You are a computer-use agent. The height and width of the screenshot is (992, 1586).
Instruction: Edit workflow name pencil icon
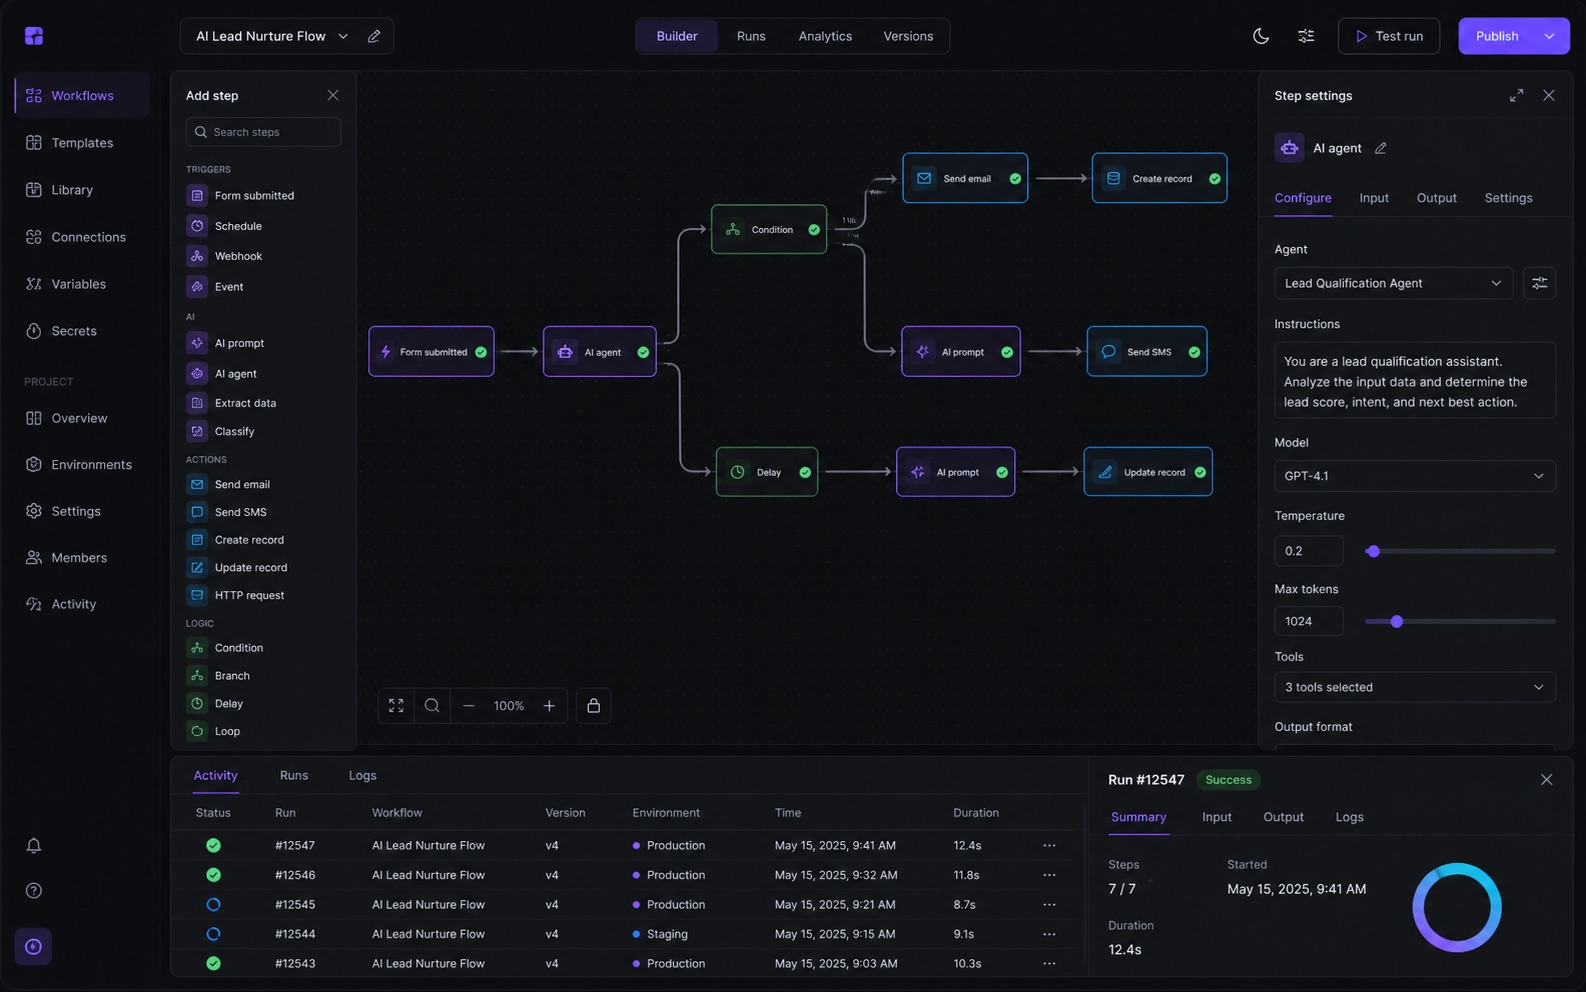pos(374,36)
